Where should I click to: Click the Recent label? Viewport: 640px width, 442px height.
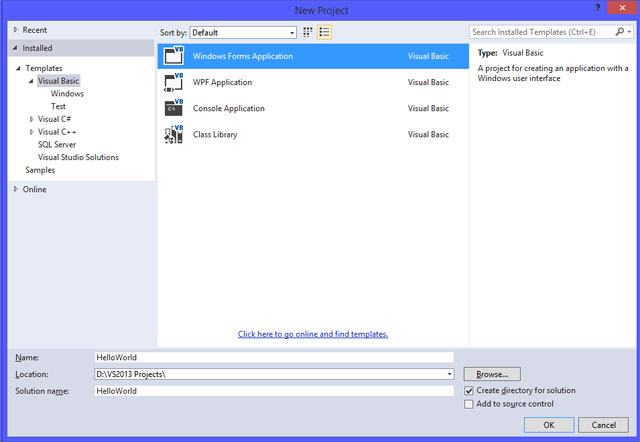point(35,30)
